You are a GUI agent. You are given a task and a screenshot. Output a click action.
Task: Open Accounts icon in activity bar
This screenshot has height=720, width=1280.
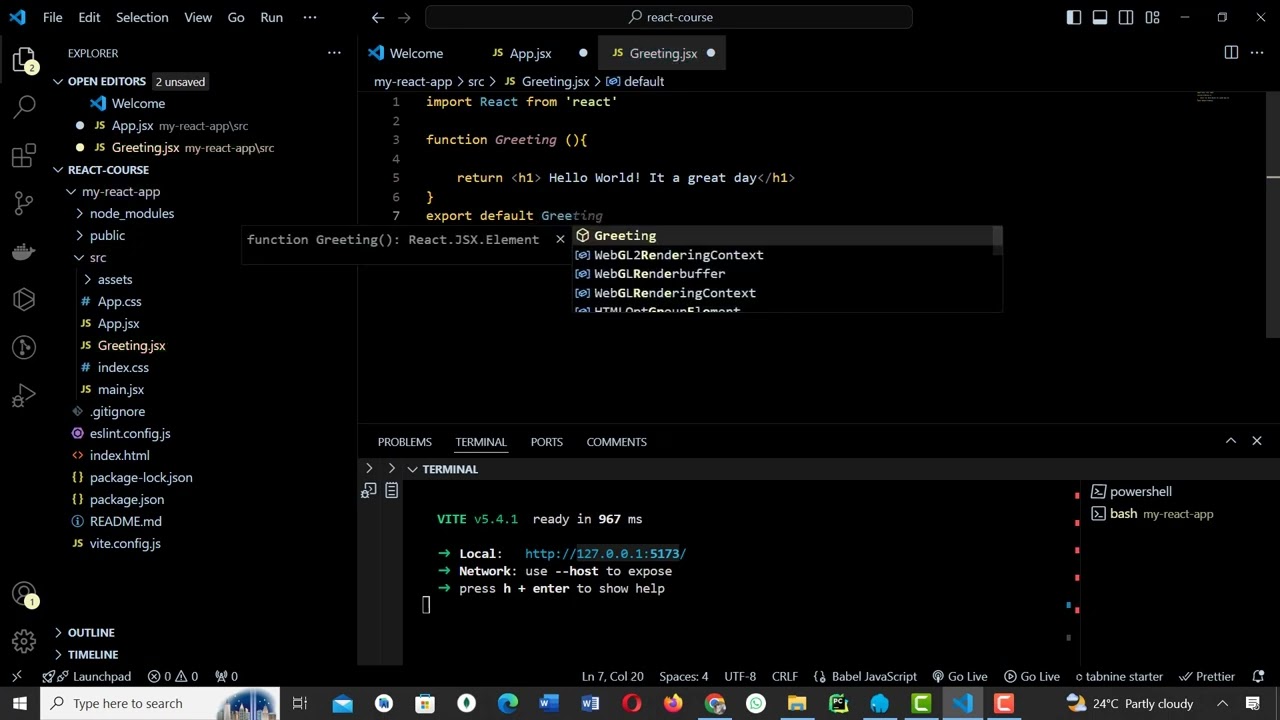tap(24, 593)
